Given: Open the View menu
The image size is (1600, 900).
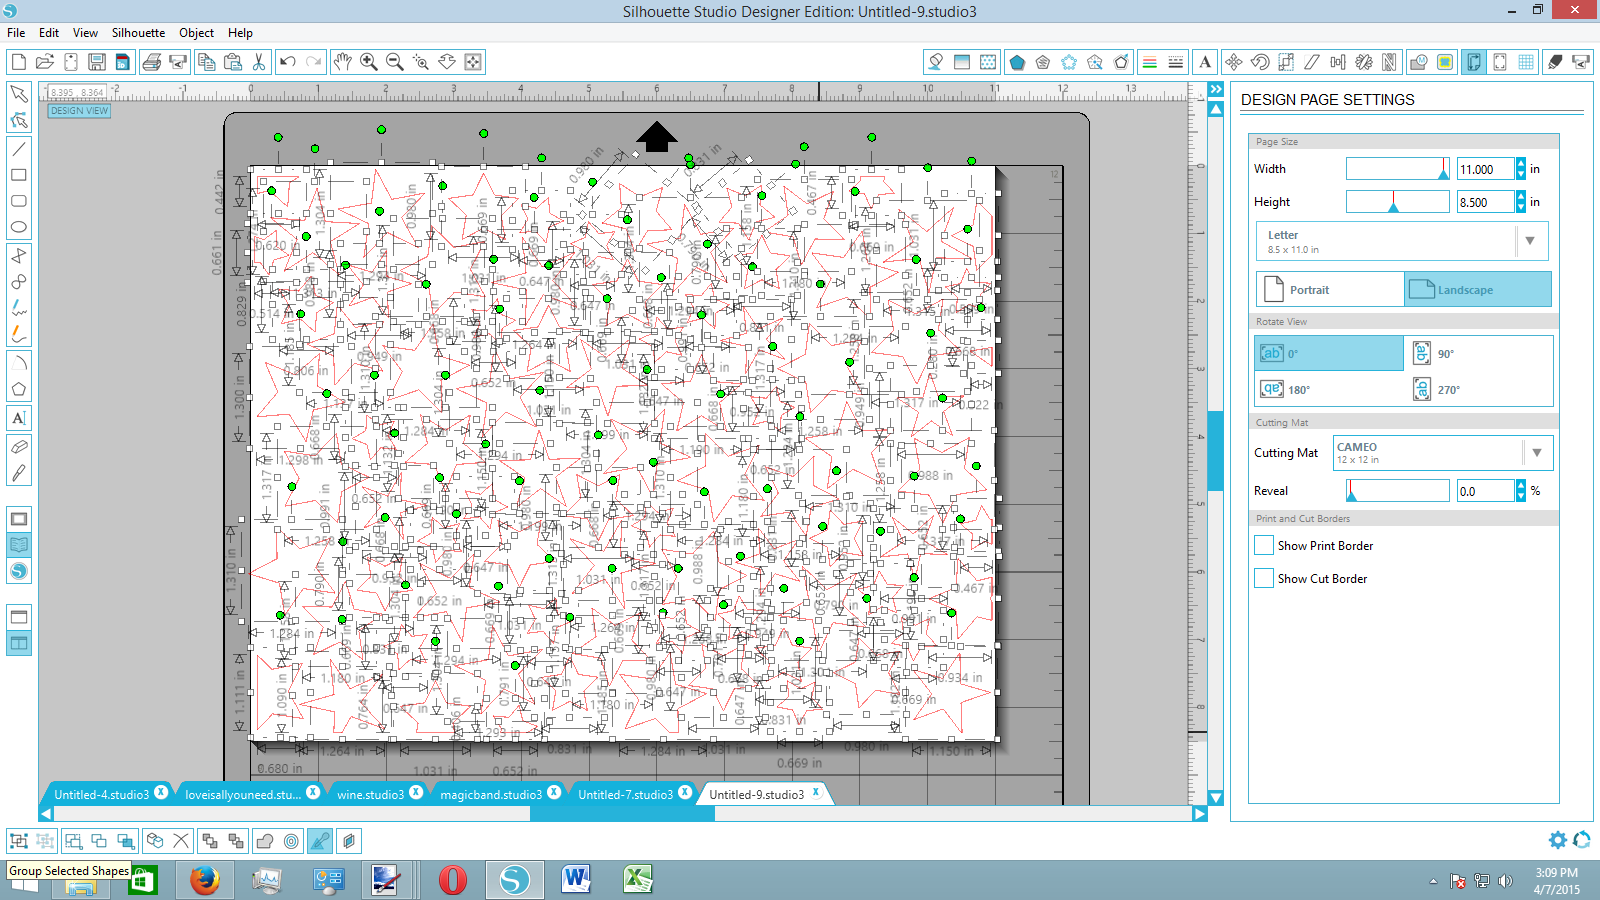Looking at the screenshot, I should (86, 33).
